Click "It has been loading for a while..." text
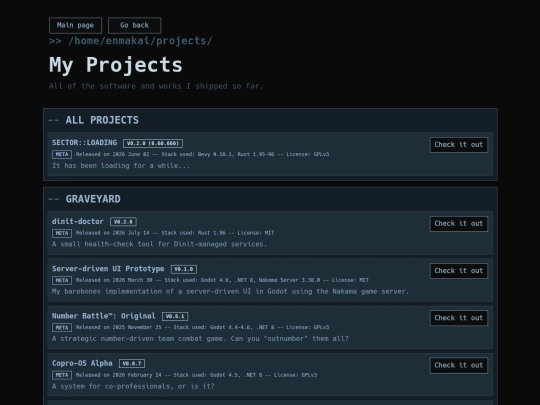 [121, 166]
